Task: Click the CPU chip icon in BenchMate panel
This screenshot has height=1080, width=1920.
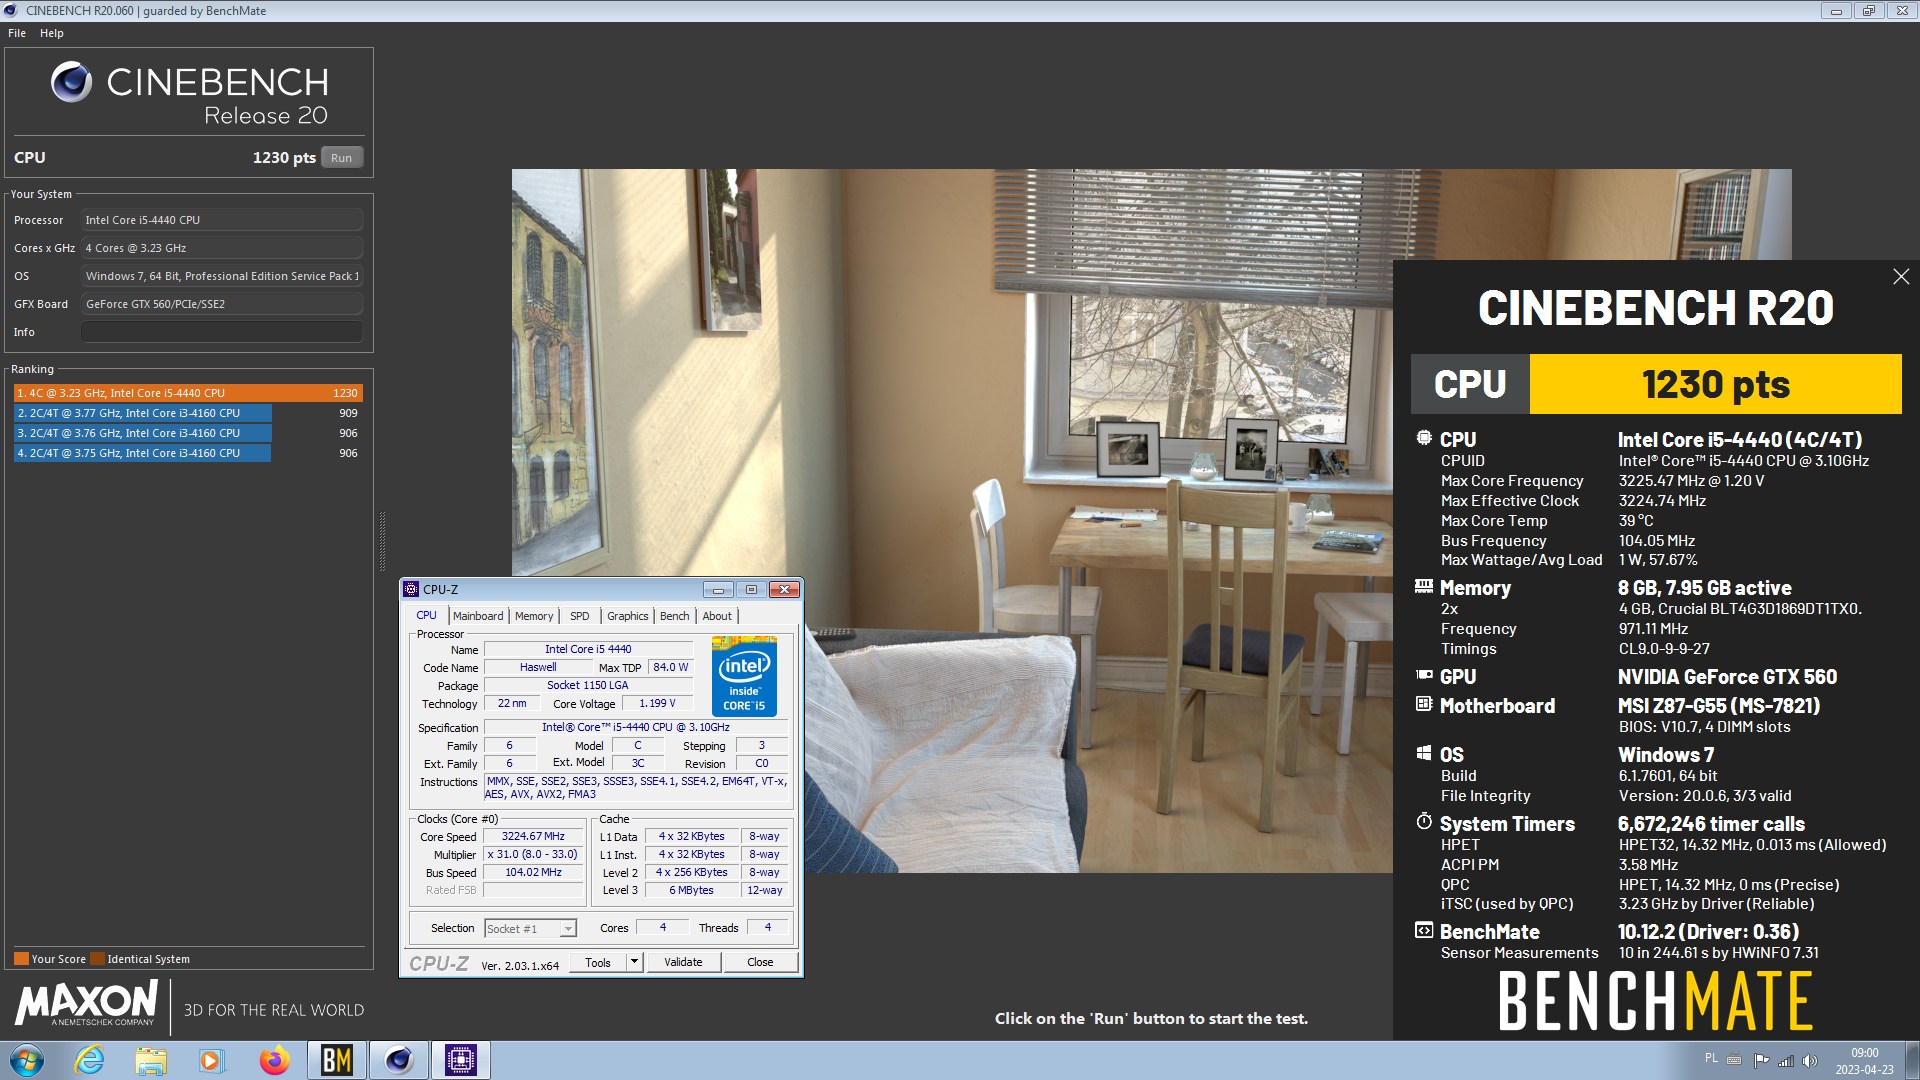Action: (x=1424, y=438)
